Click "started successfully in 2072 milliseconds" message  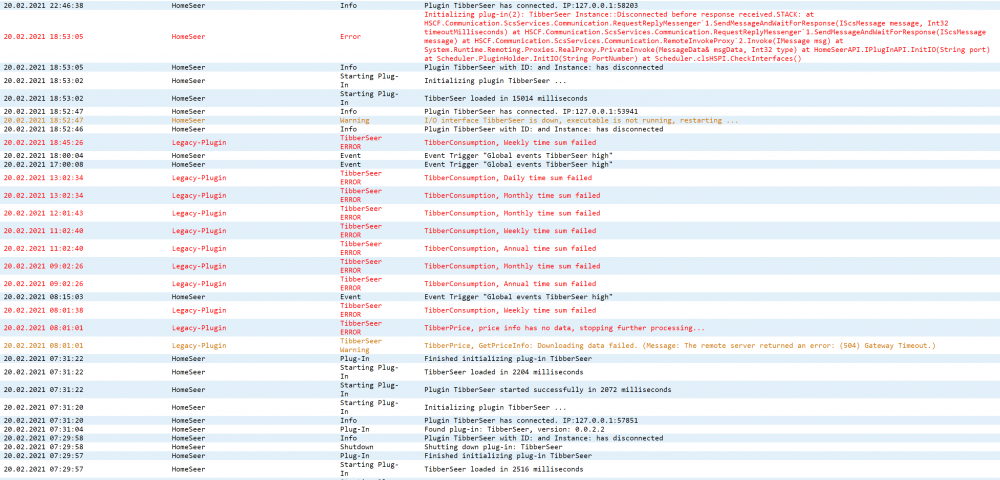tap(547, 389)
